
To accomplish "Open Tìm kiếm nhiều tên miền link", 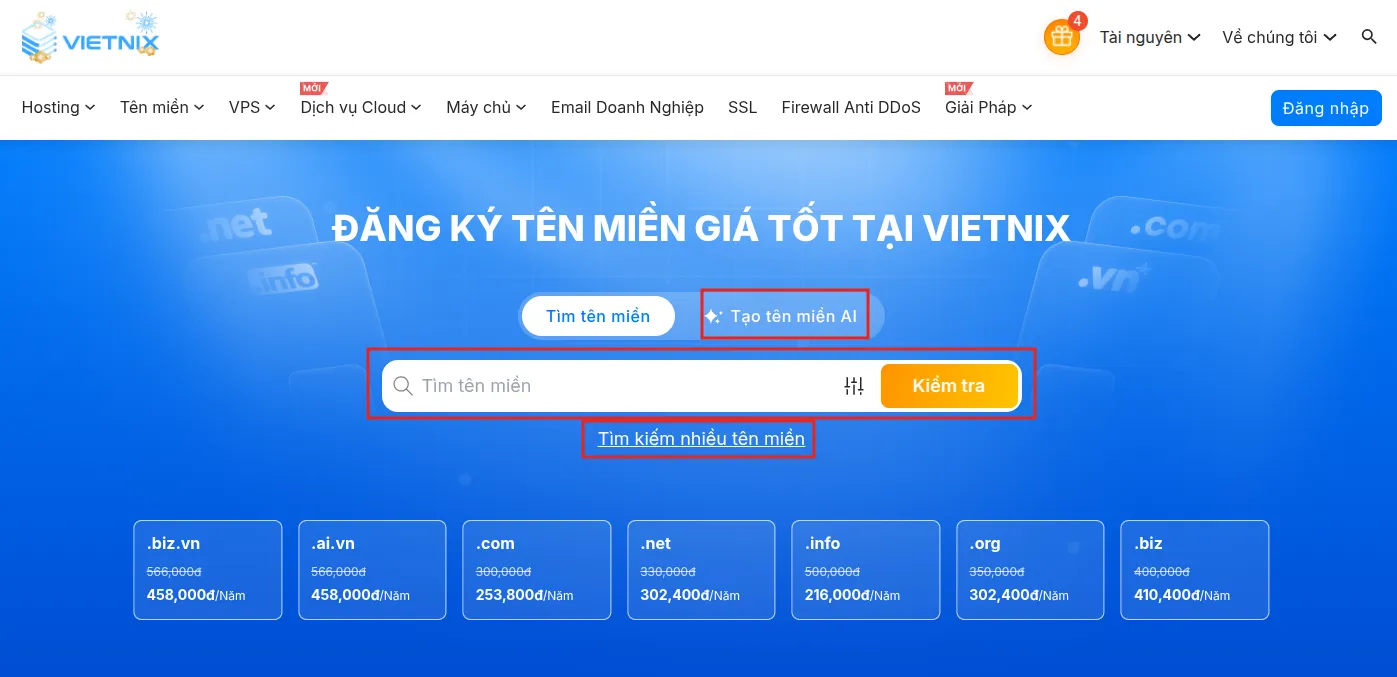I will 699,438.
